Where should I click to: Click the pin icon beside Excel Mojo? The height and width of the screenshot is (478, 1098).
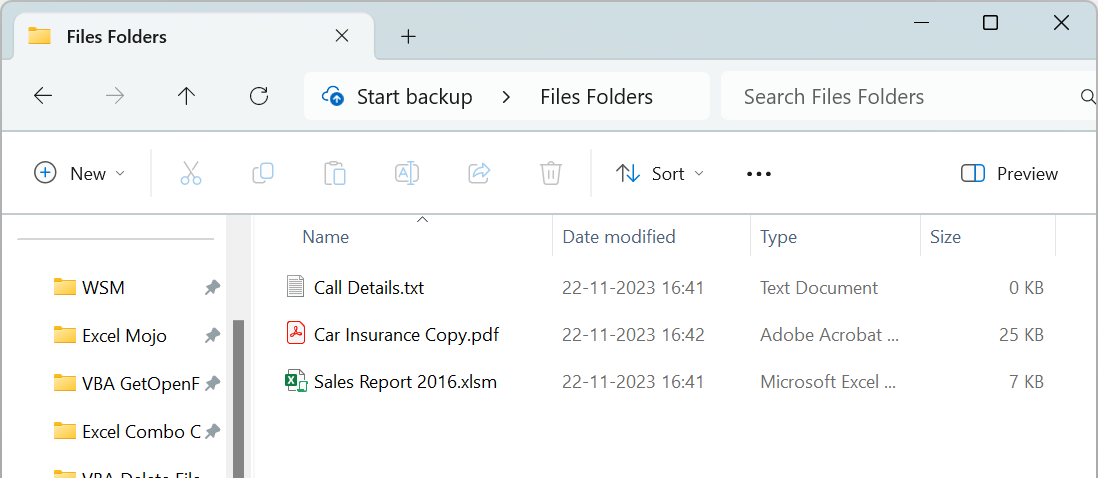pos(212,336)
